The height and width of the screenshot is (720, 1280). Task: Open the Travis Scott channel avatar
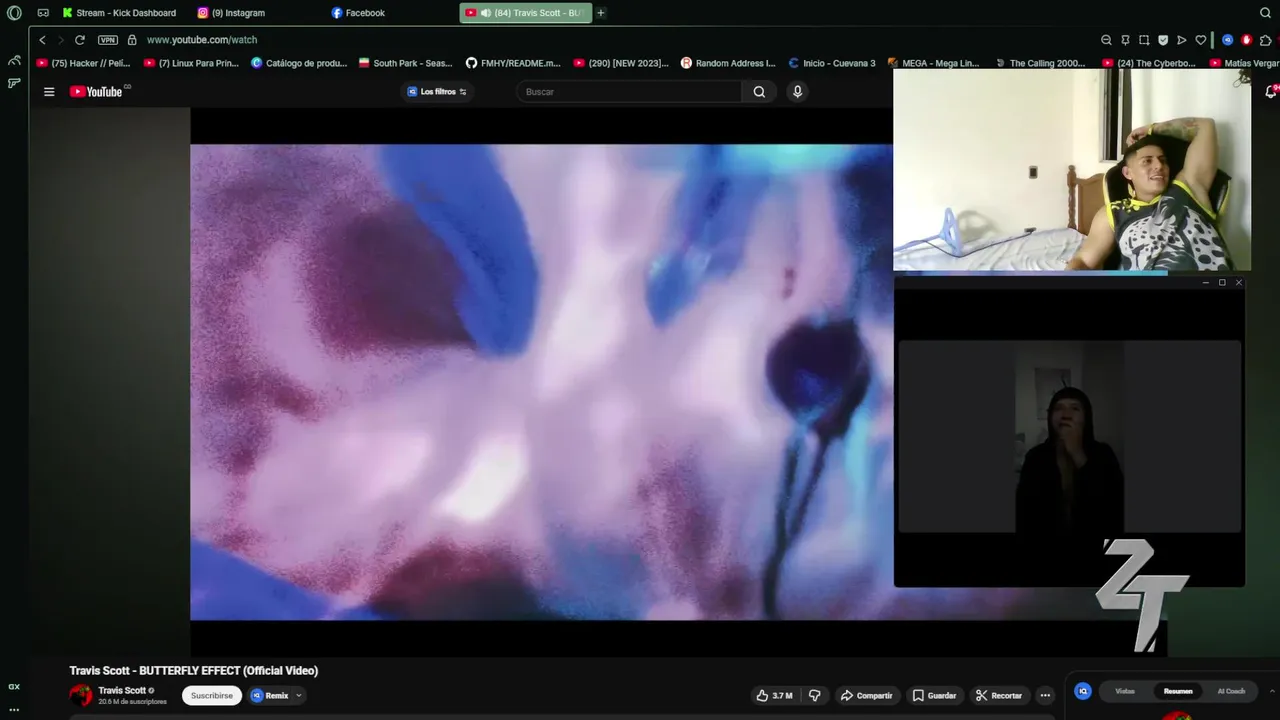[81, 695]
